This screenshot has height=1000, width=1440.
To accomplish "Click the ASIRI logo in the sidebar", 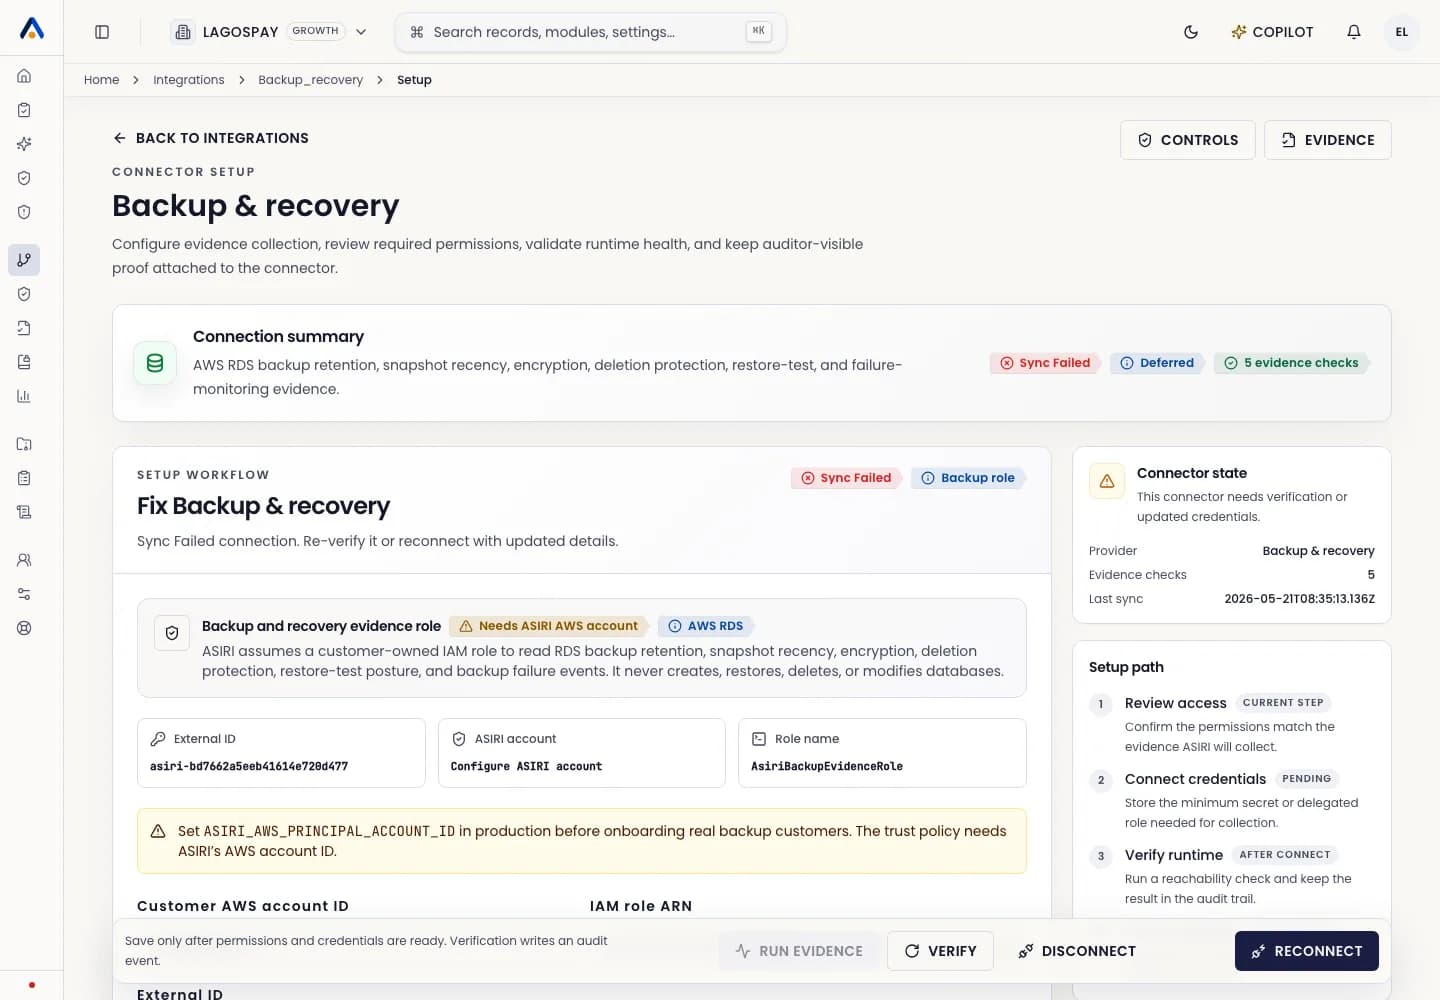I will pos(32,29).
